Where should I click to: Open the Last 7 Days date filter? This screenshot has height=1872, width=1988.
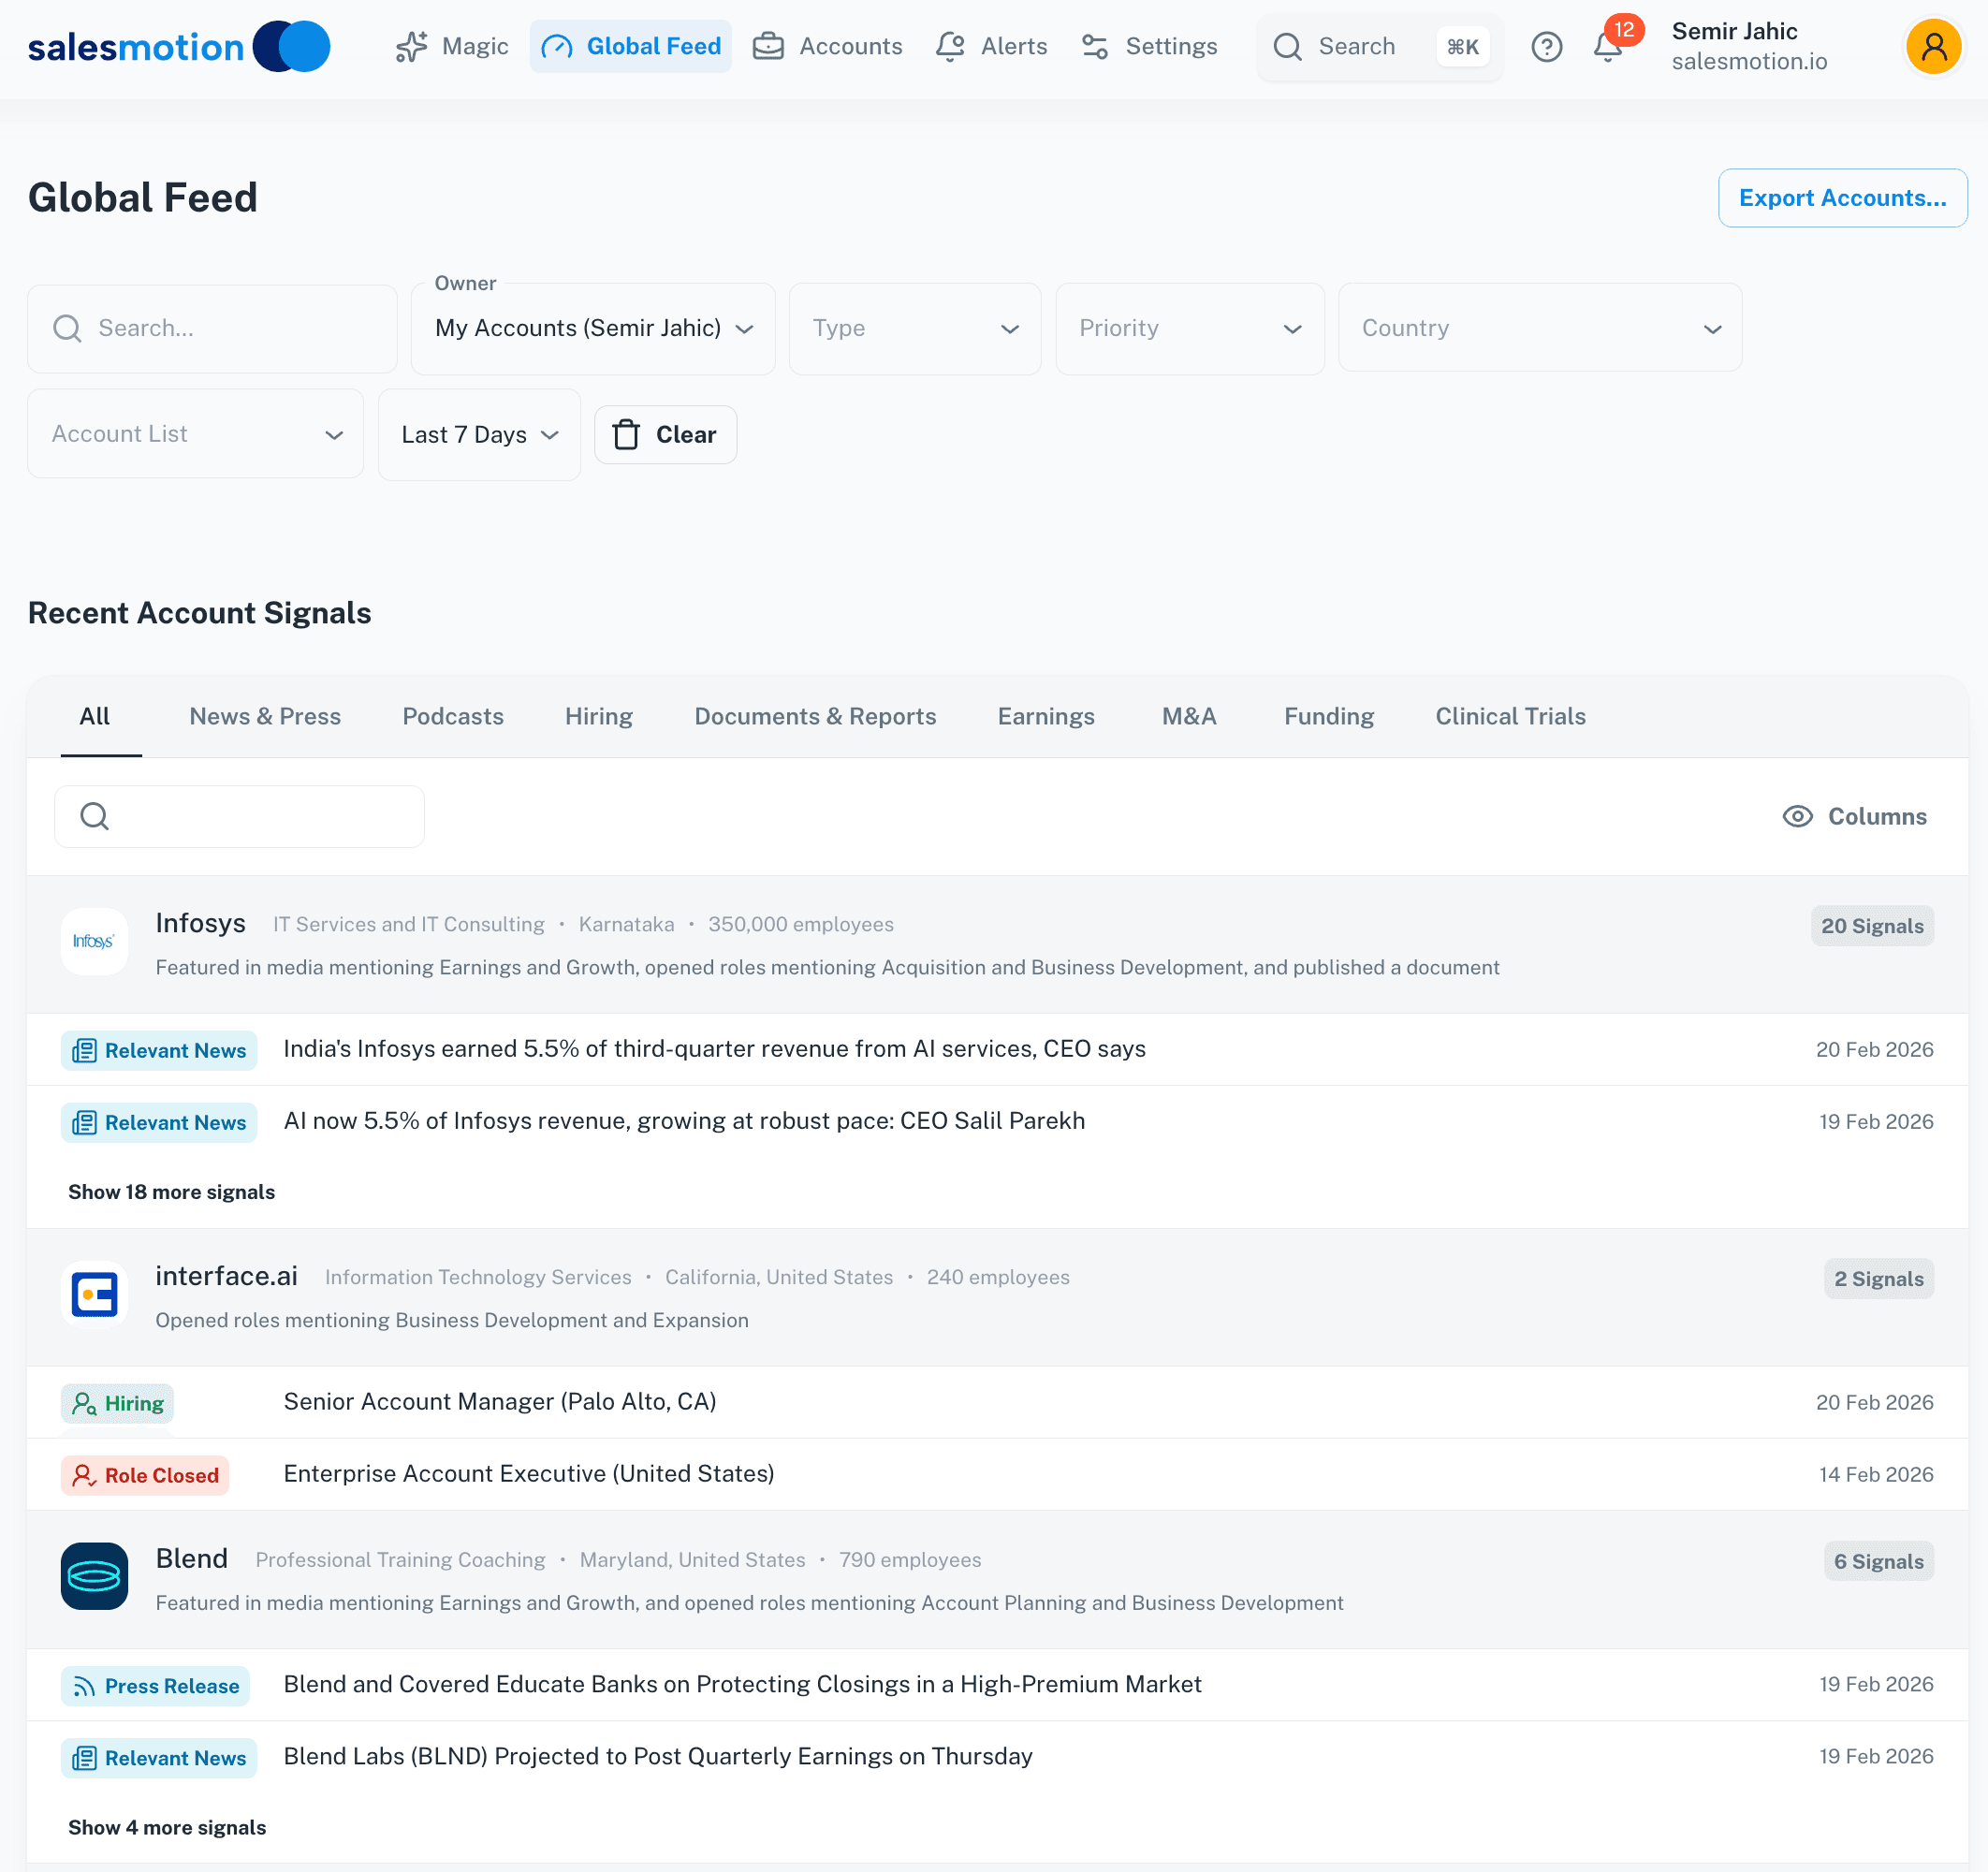click(478, 434)
